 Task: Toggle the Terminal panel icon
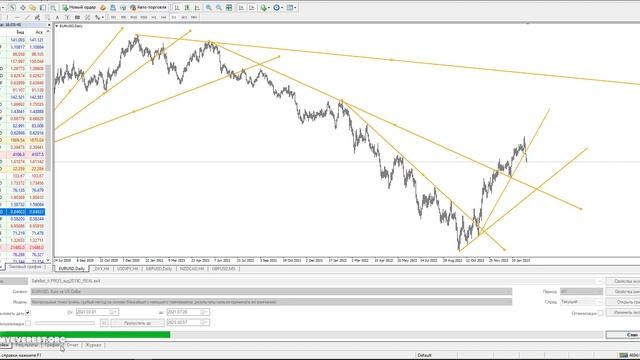point(42,7)
